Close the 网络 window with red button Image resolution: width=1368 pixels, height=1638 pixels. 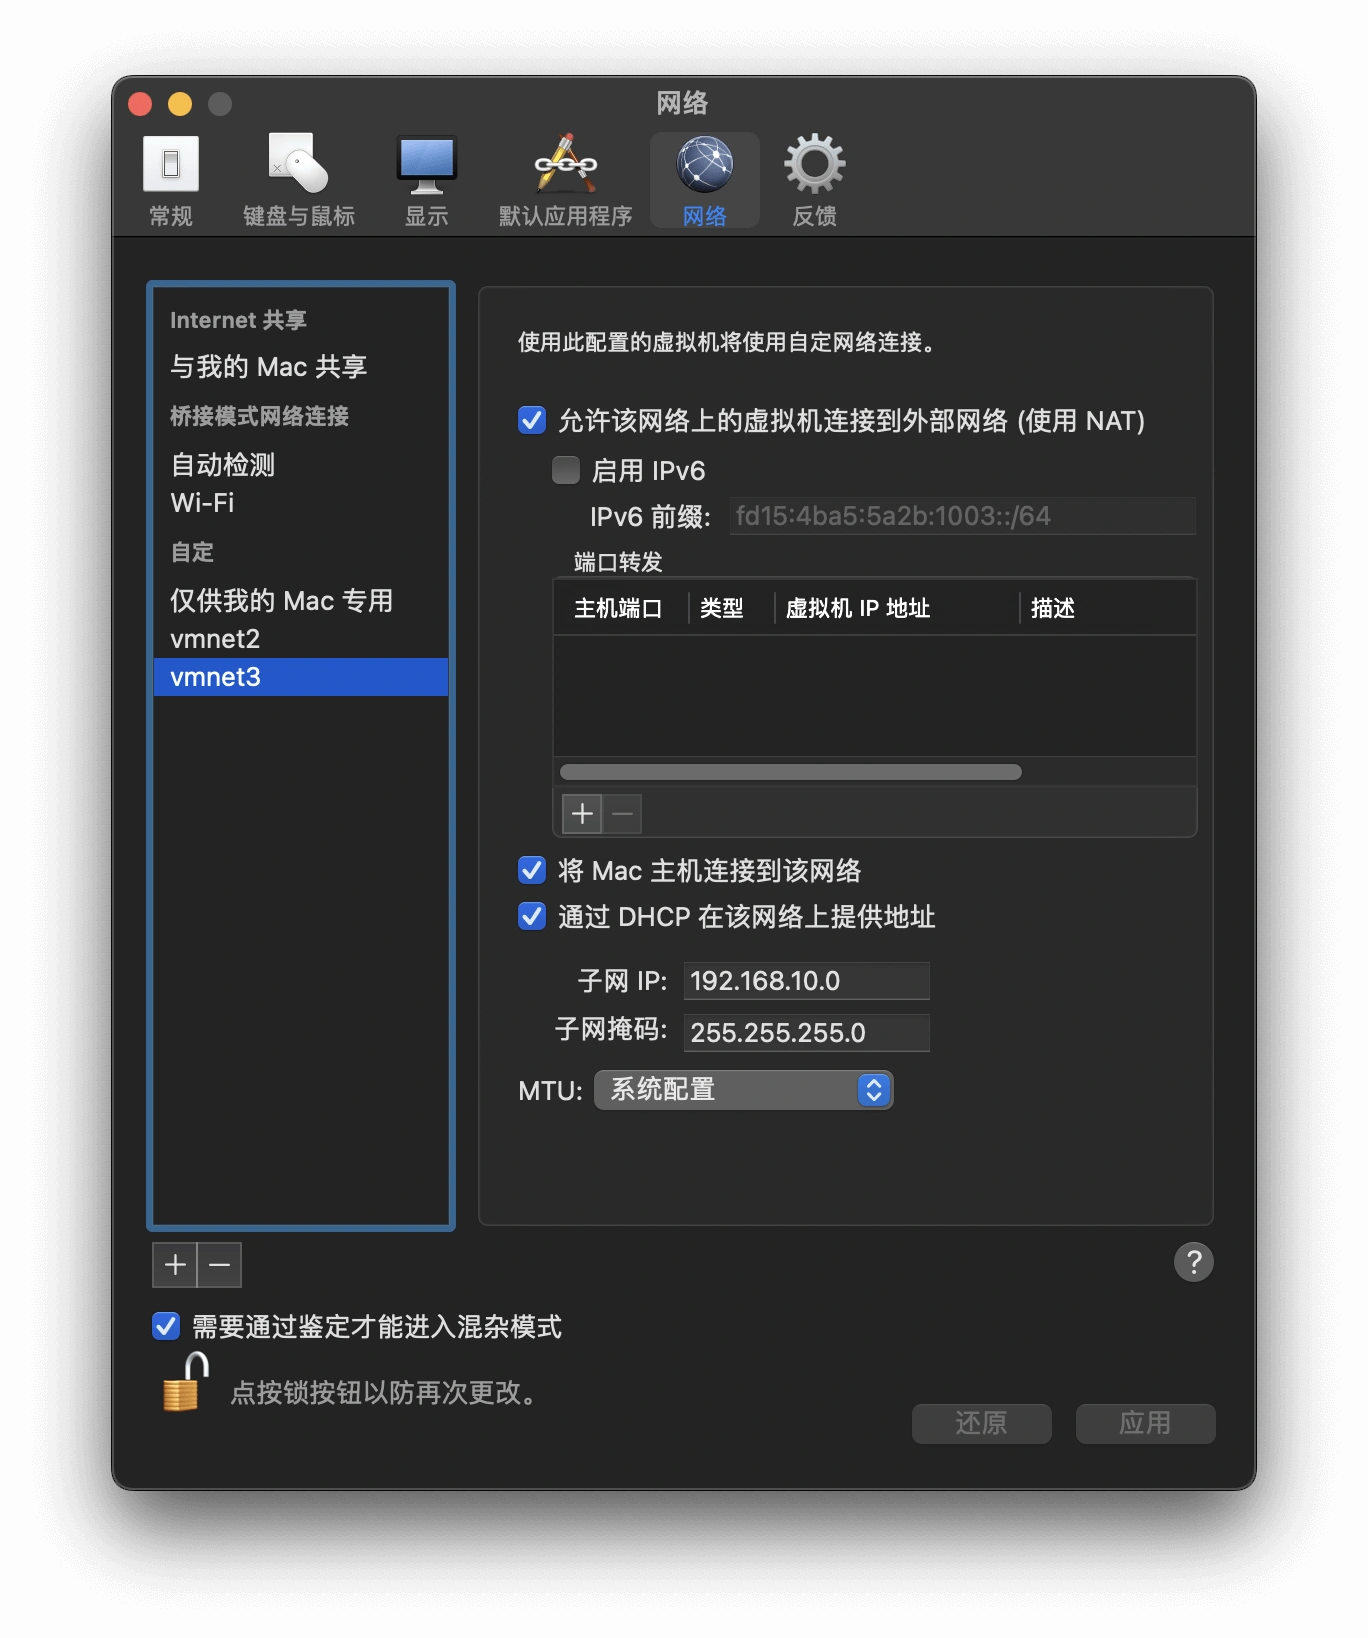click(x=140, y=104)
